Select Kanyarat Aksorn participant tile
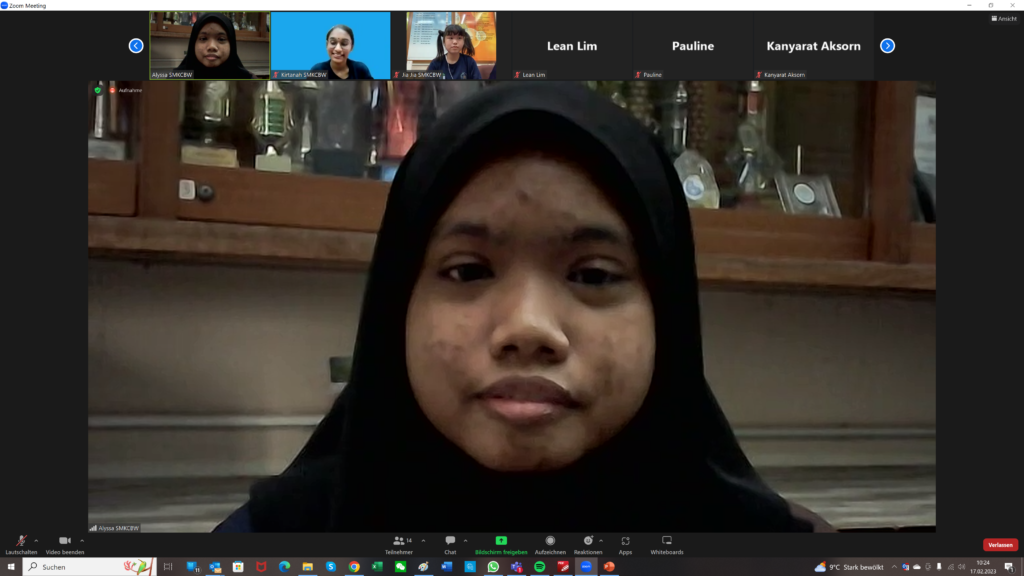 (813, 46)
